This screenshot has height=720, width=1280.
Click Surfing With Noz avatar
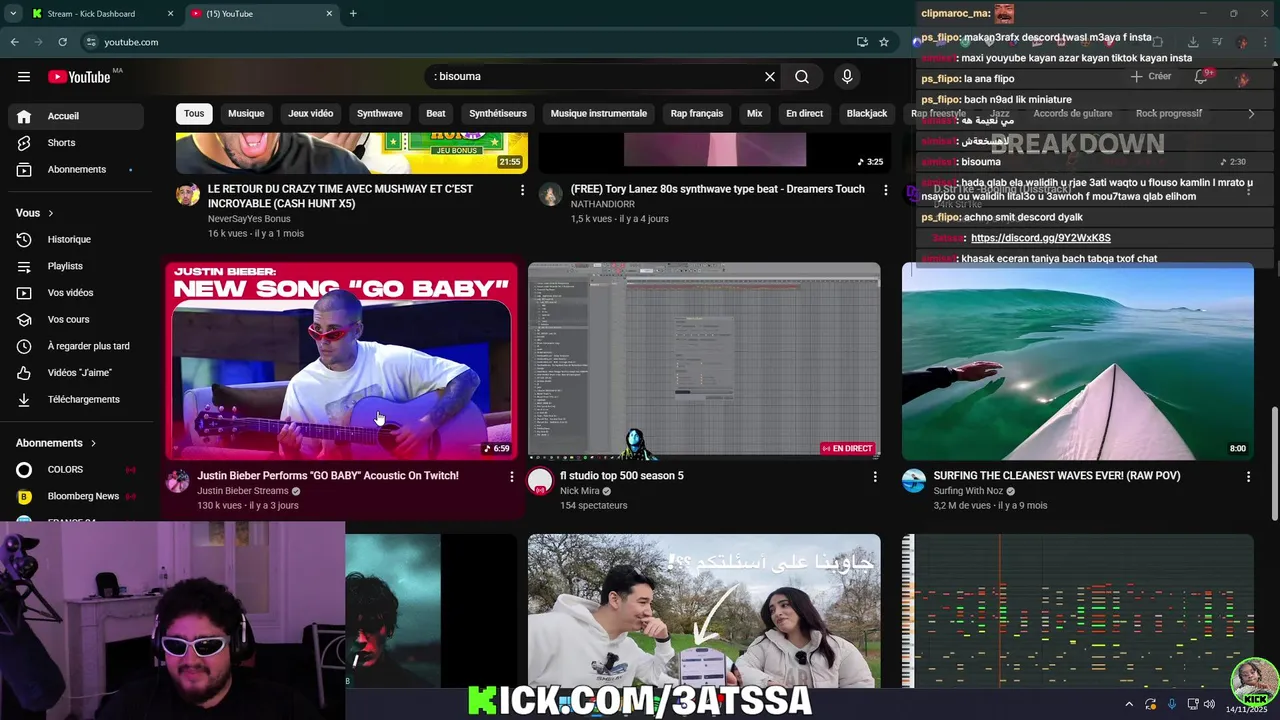coord(914,481)
